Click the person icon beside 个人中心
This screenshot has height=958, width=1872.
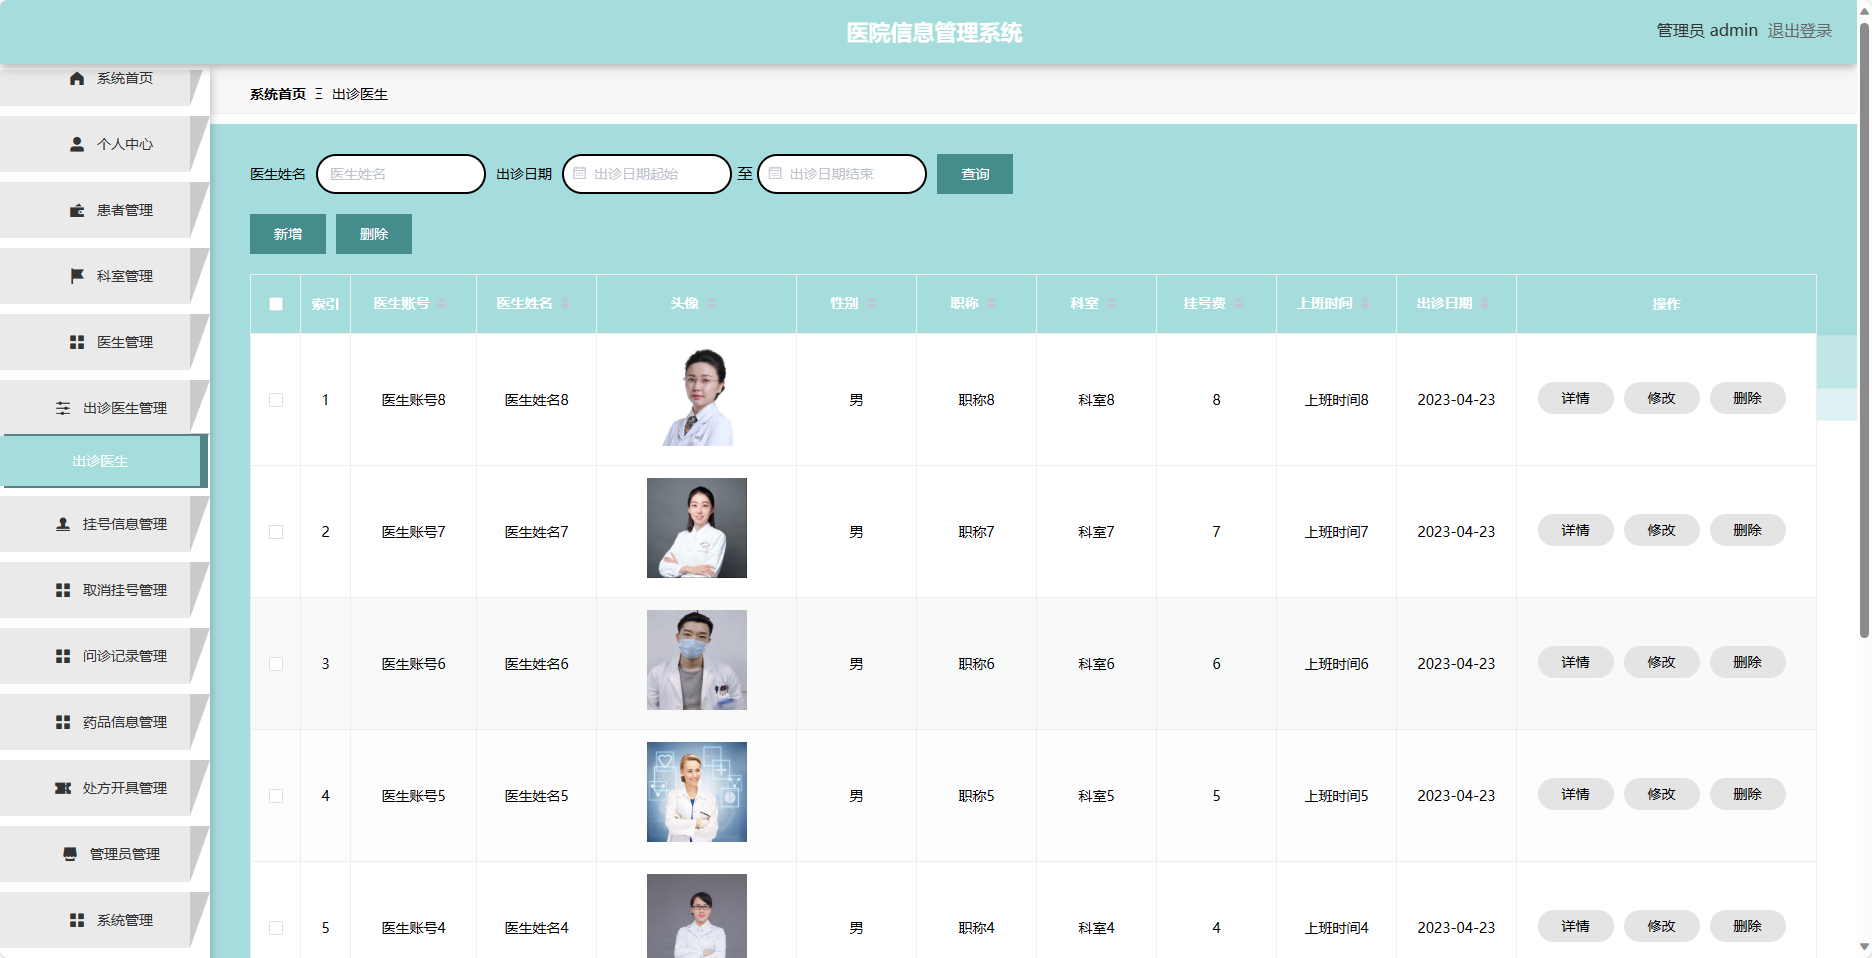tap(77, 144)
